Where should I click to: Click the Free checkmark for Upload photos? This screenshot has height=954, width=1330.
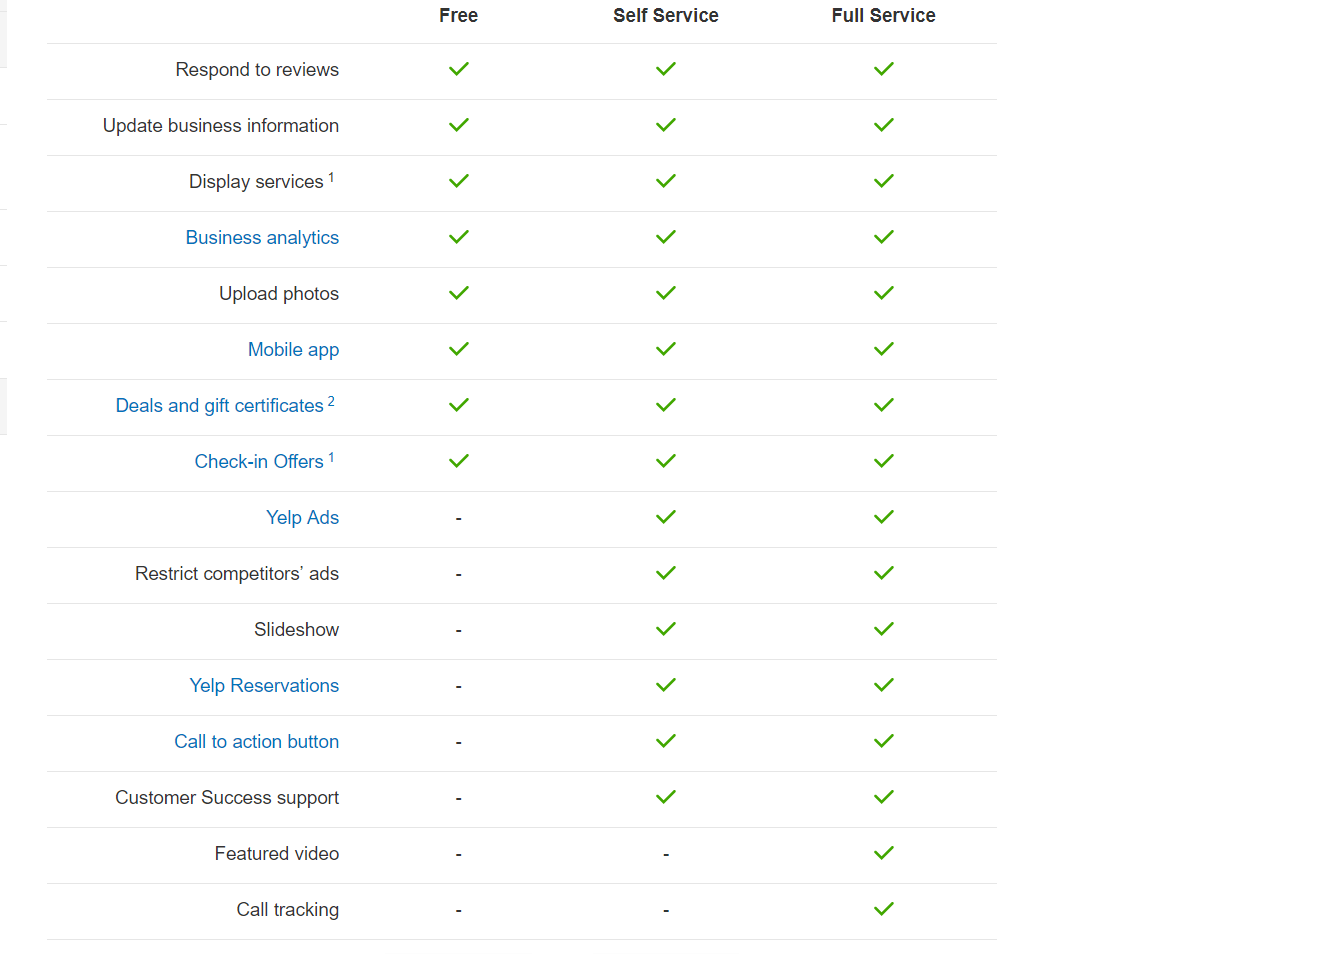pyautogui.click(x=459, y=293)
